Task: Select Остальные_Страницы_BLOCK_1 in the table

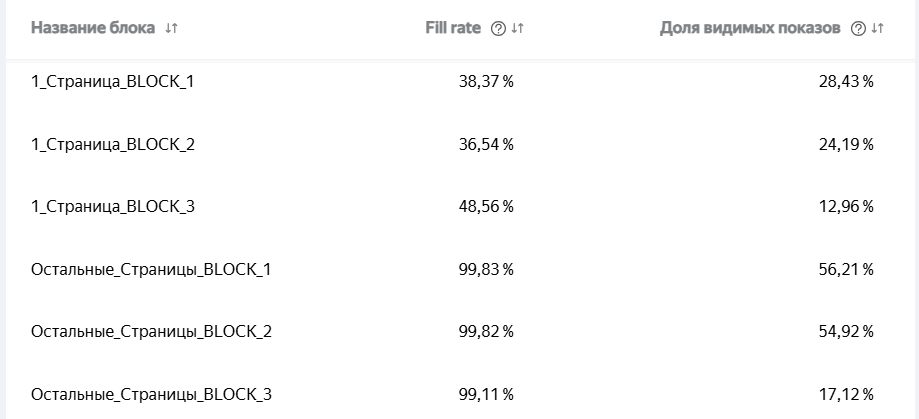Action: (x=151, y=269)
